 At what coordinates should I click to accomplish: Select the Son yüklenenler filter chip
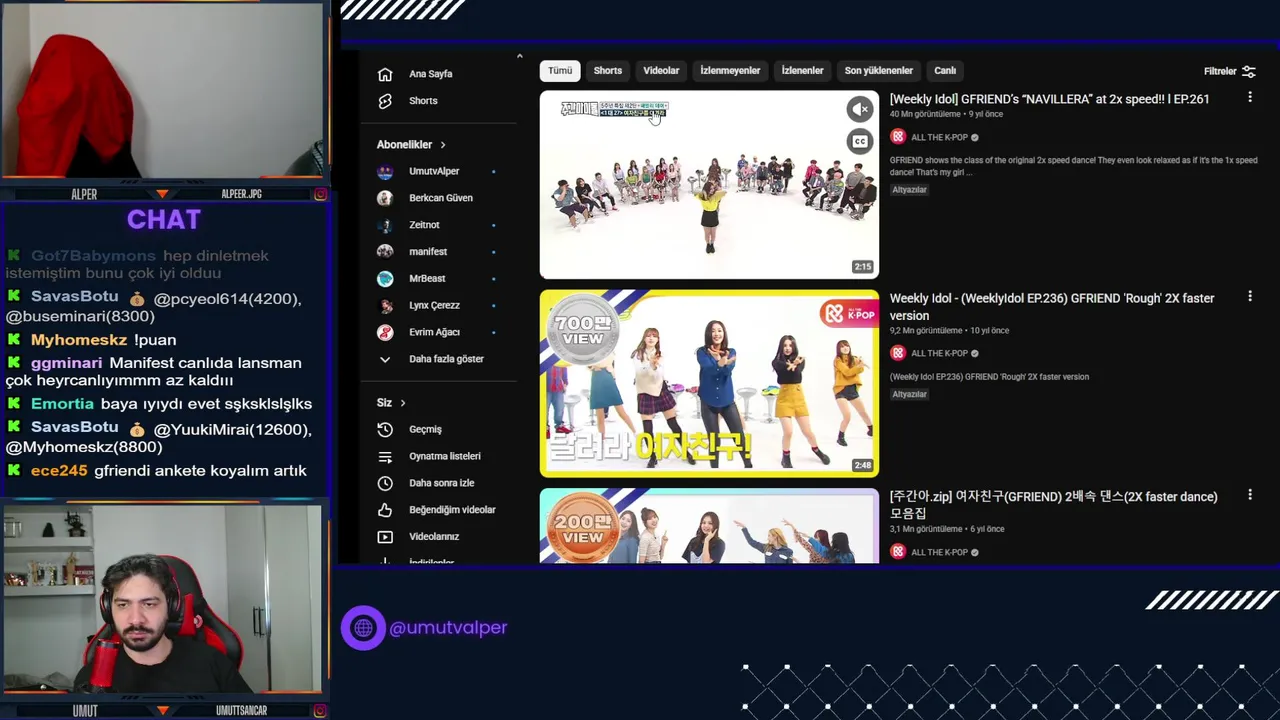879,71
